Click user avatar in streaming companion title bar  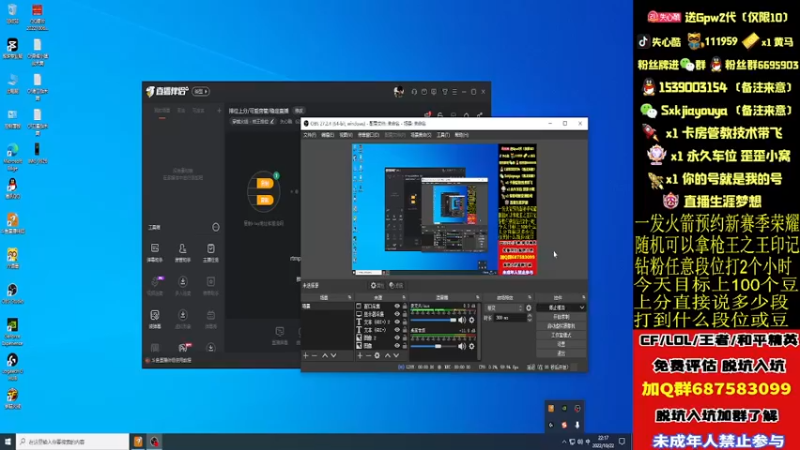click(x=398, y=92)
